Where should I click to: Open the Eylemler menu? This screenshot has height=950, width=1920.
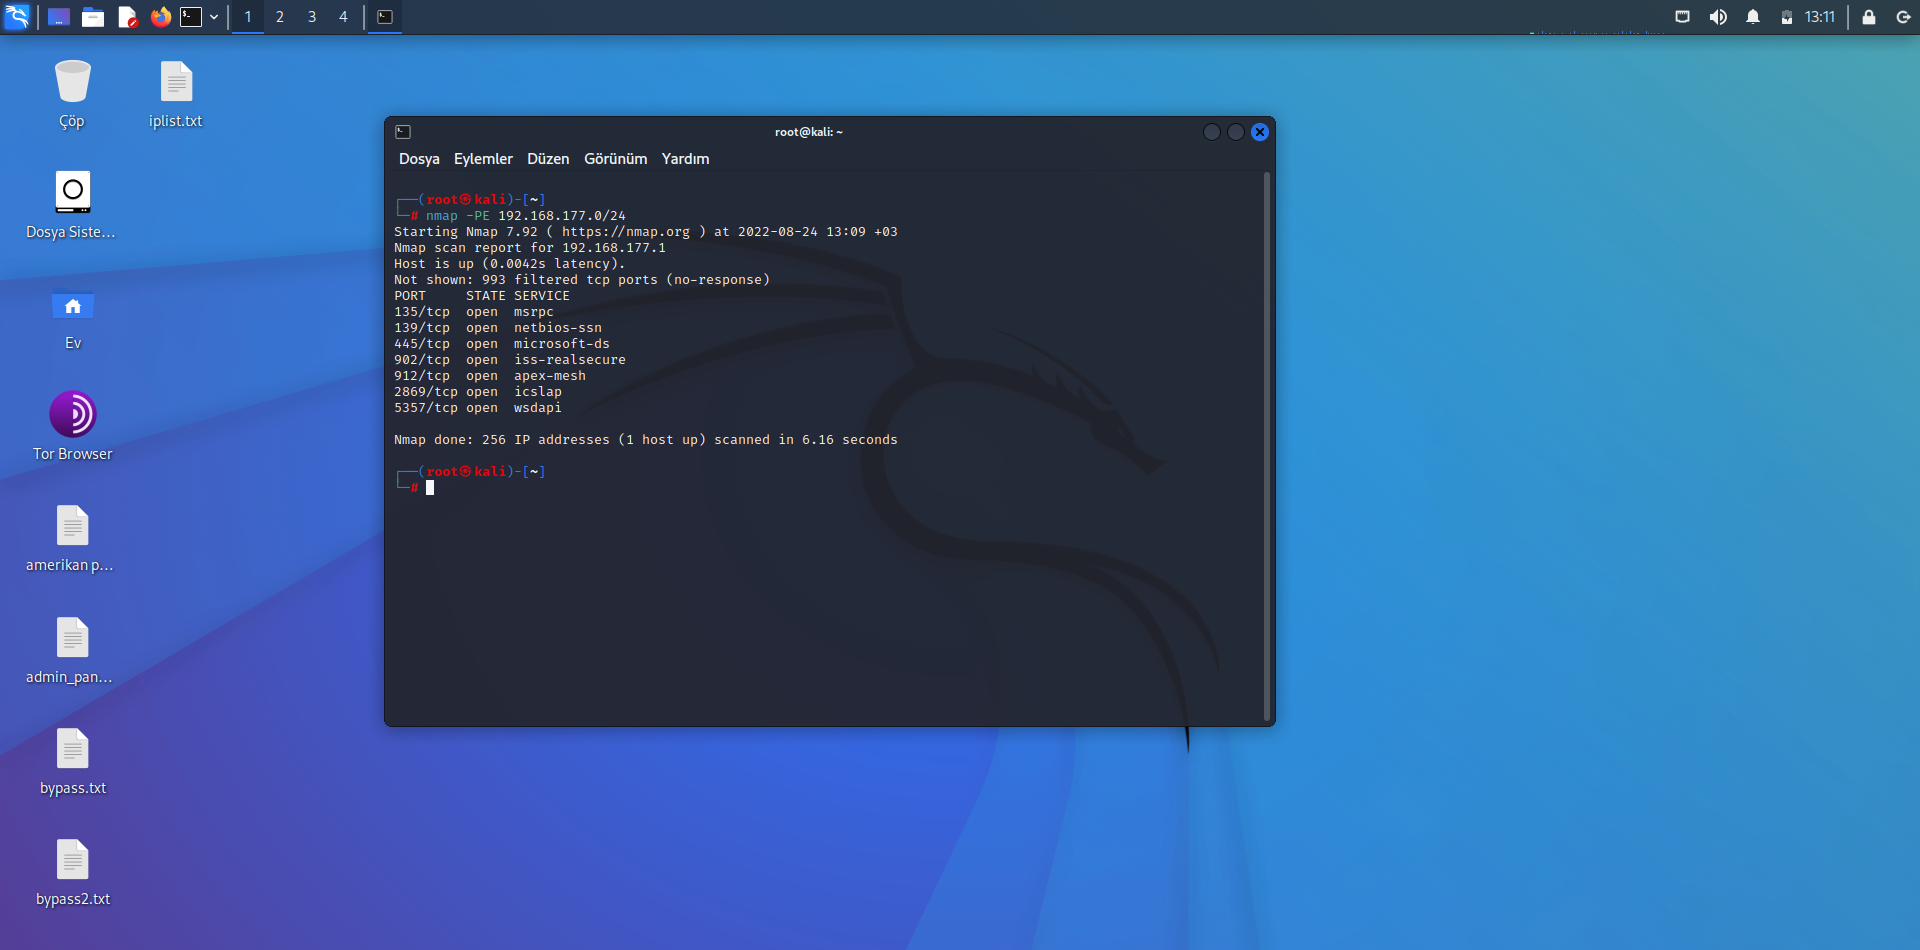coord(483,159)
